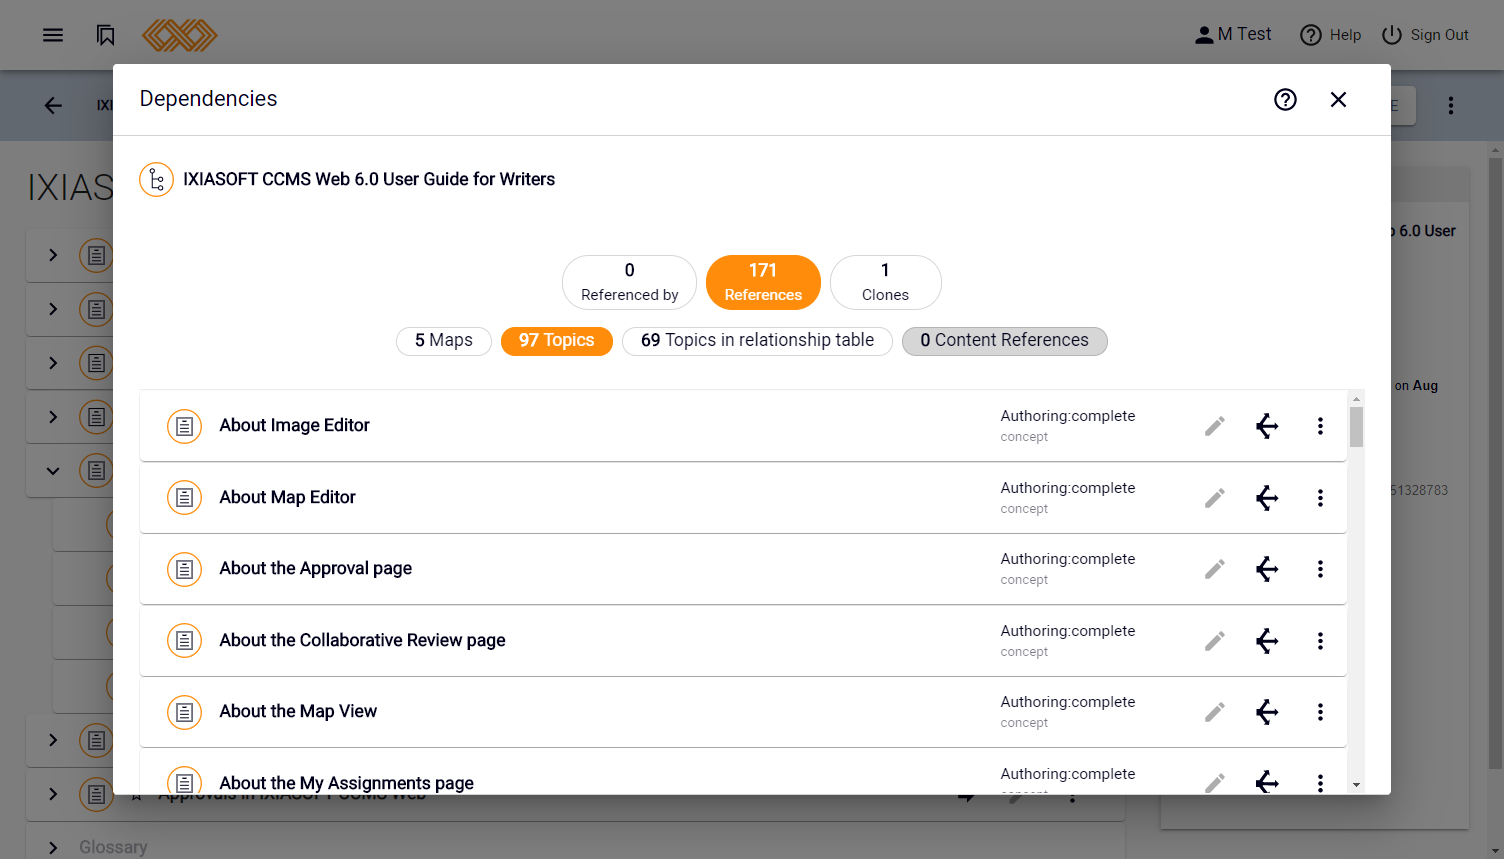Open Help in the top bar

pyautogui.click(x=1330, y=35)
